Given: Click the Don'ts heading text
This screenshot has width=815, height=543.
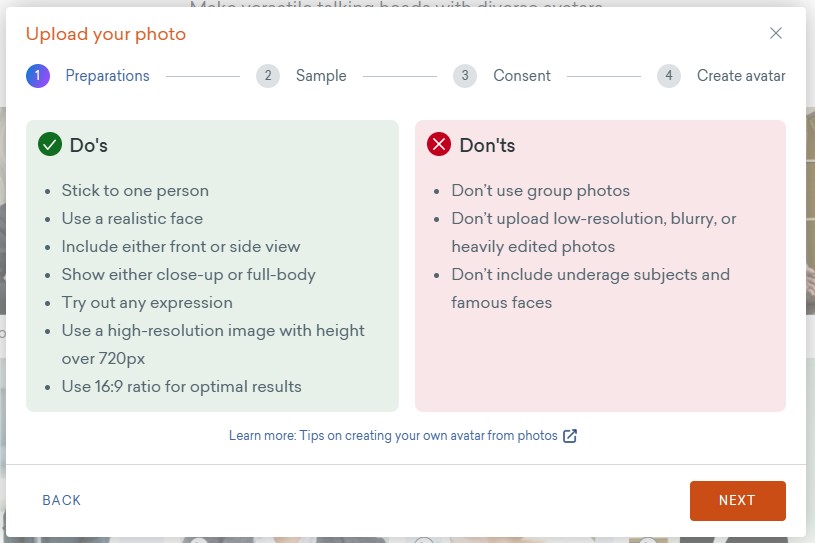Looking at the screenshot, I should [x=487, y=146].
